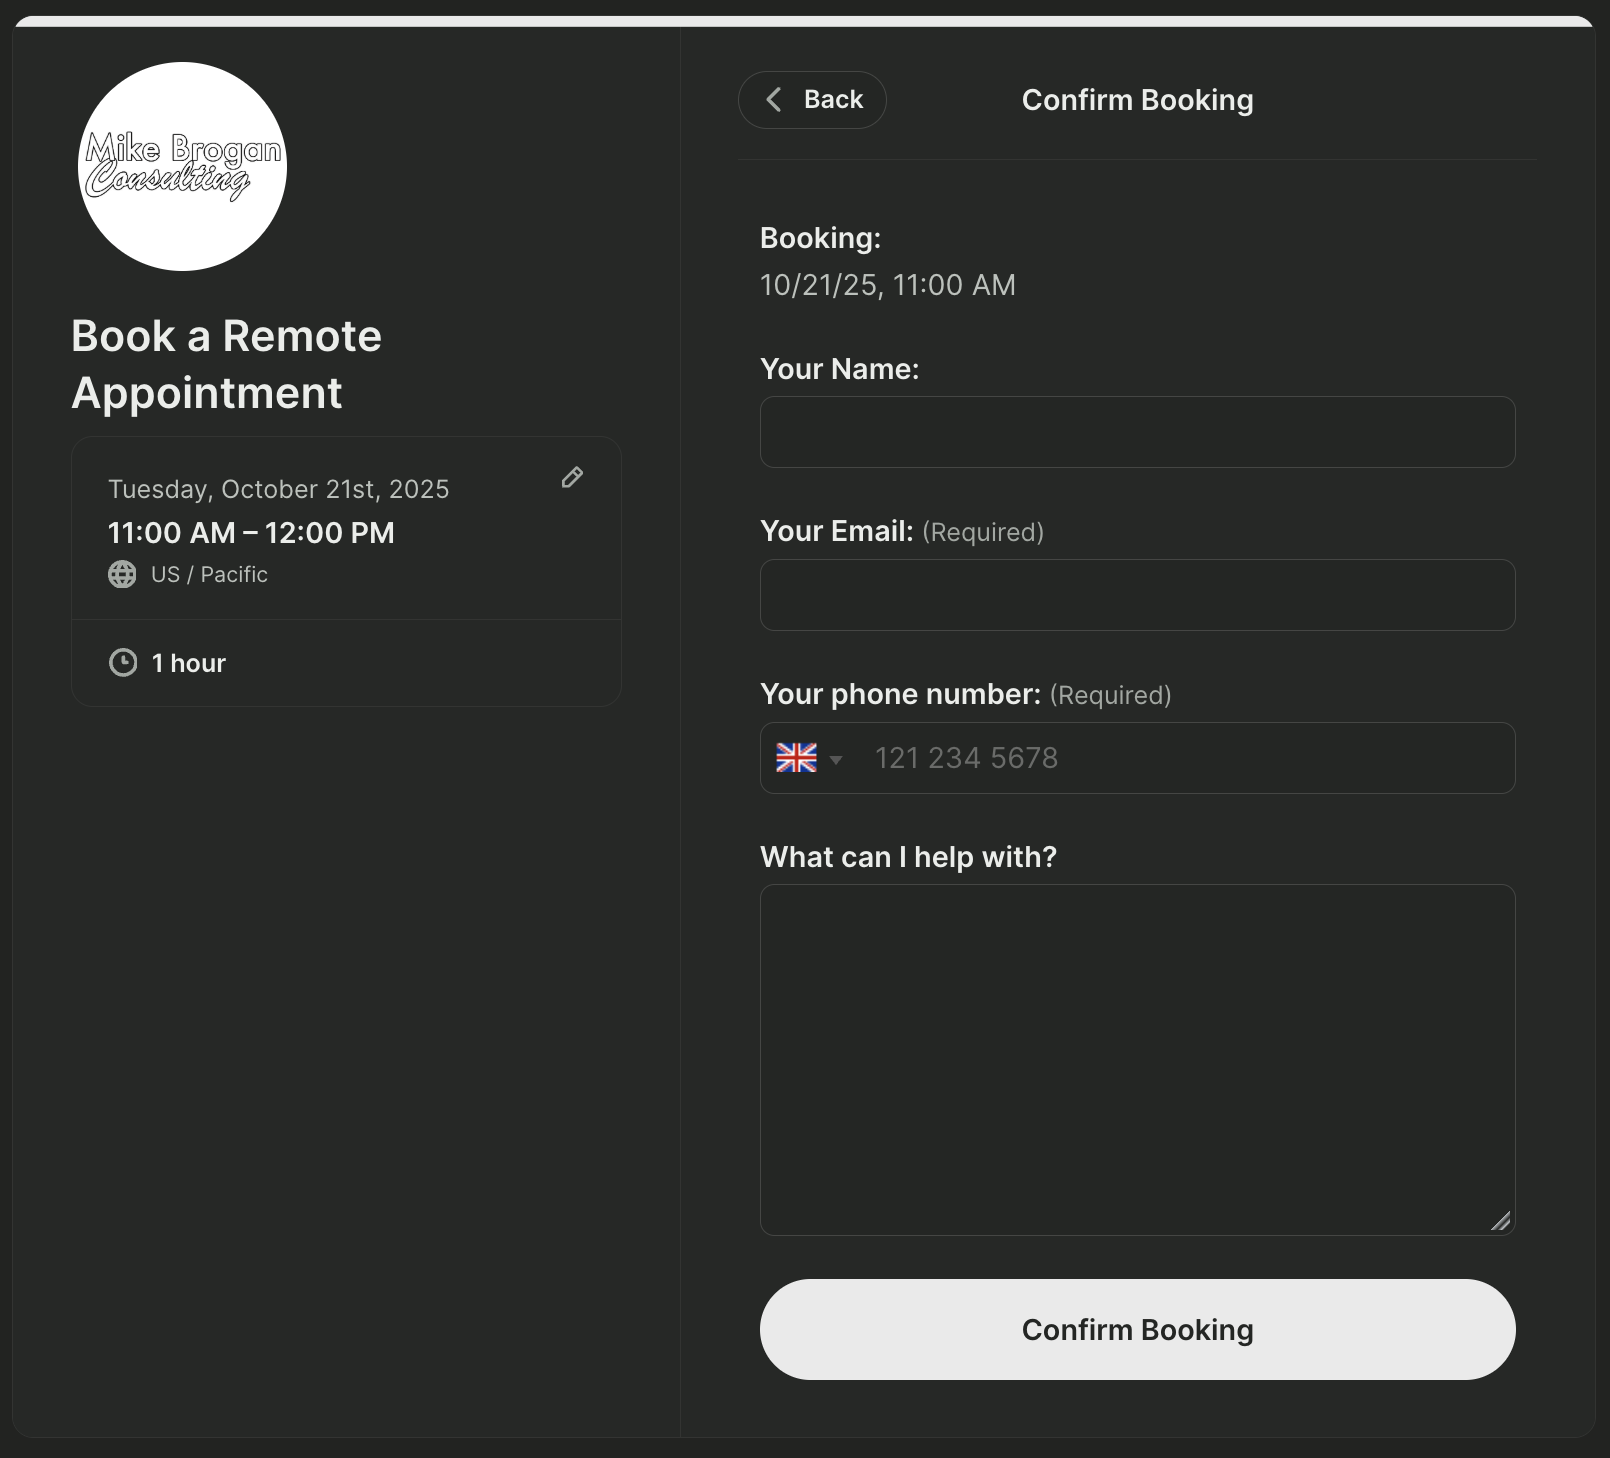Click the timezone globe in appointment details card
Image resolution: width=1610 pixels, height=1458 pixels.
pos(121,574)
